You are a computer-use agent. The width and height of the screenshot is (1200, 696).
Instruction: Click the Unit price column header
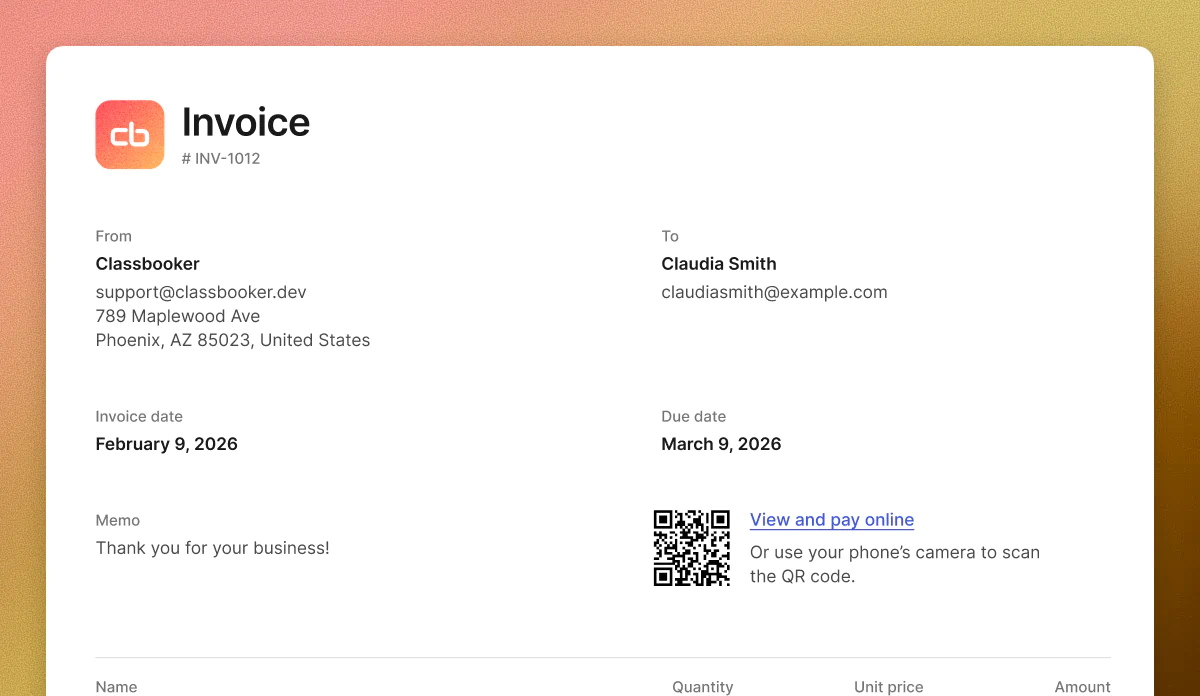888,687
